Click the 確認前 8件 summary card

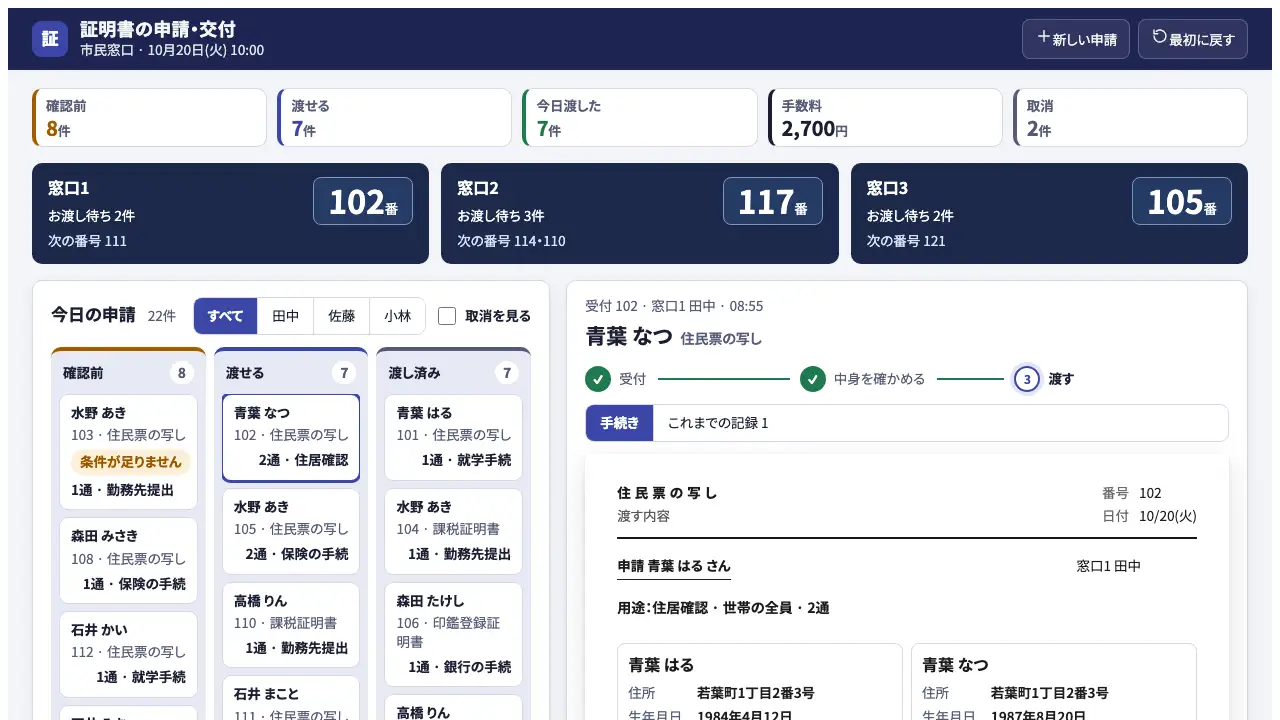[149, 118]
